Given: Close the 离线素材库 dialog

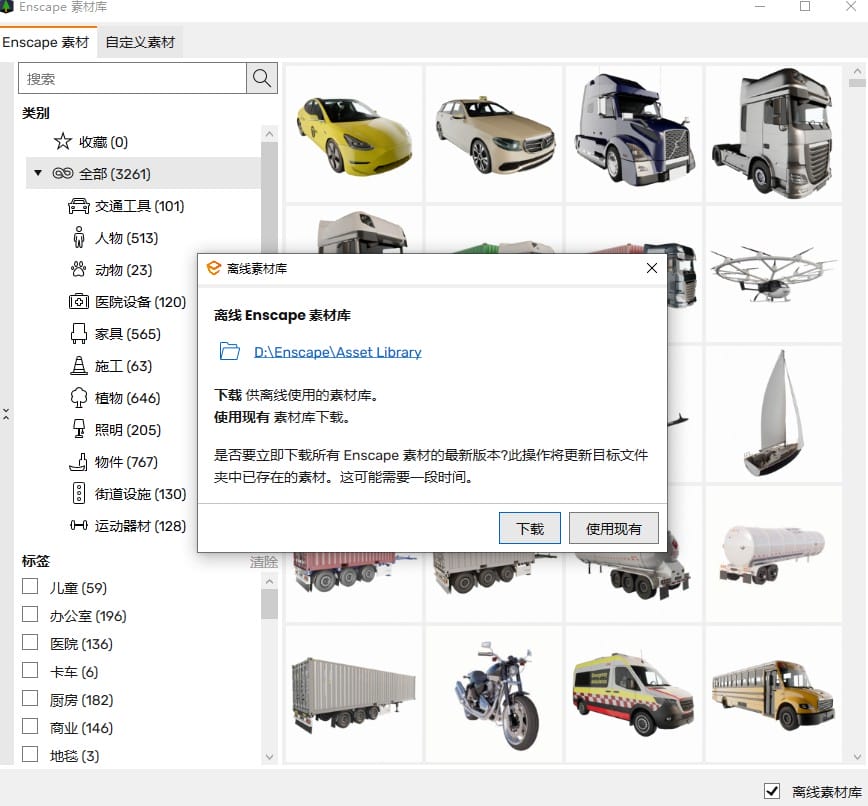Looking at the screenshot, I should [x=652, y=268].
